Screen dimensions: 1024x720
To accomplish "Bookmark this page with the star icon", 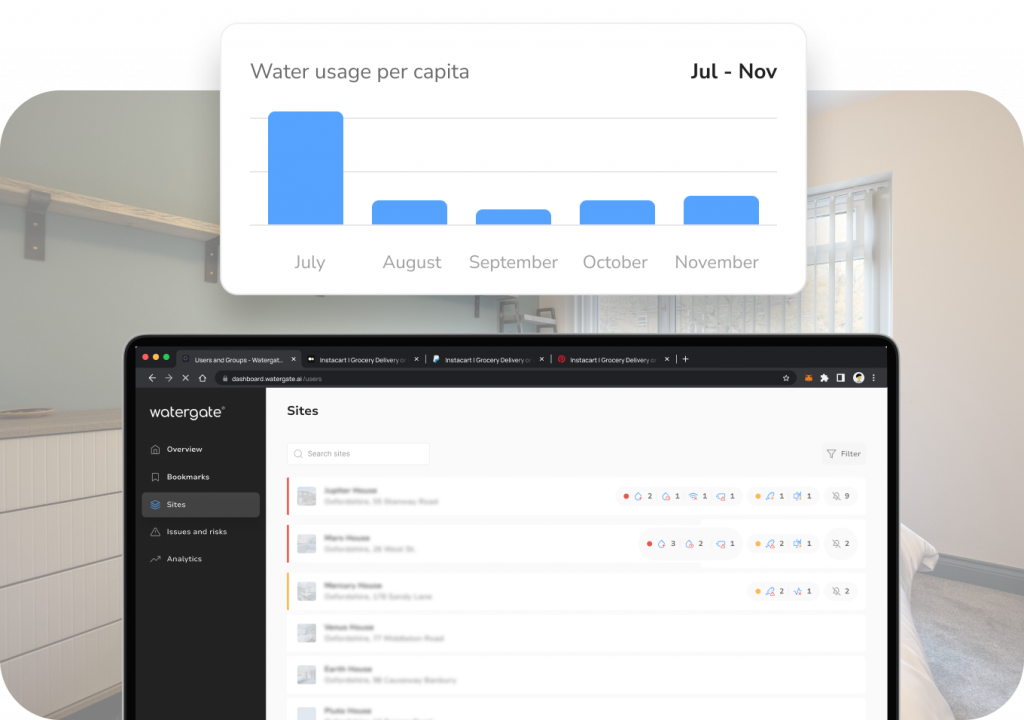I will coord(786,379).
